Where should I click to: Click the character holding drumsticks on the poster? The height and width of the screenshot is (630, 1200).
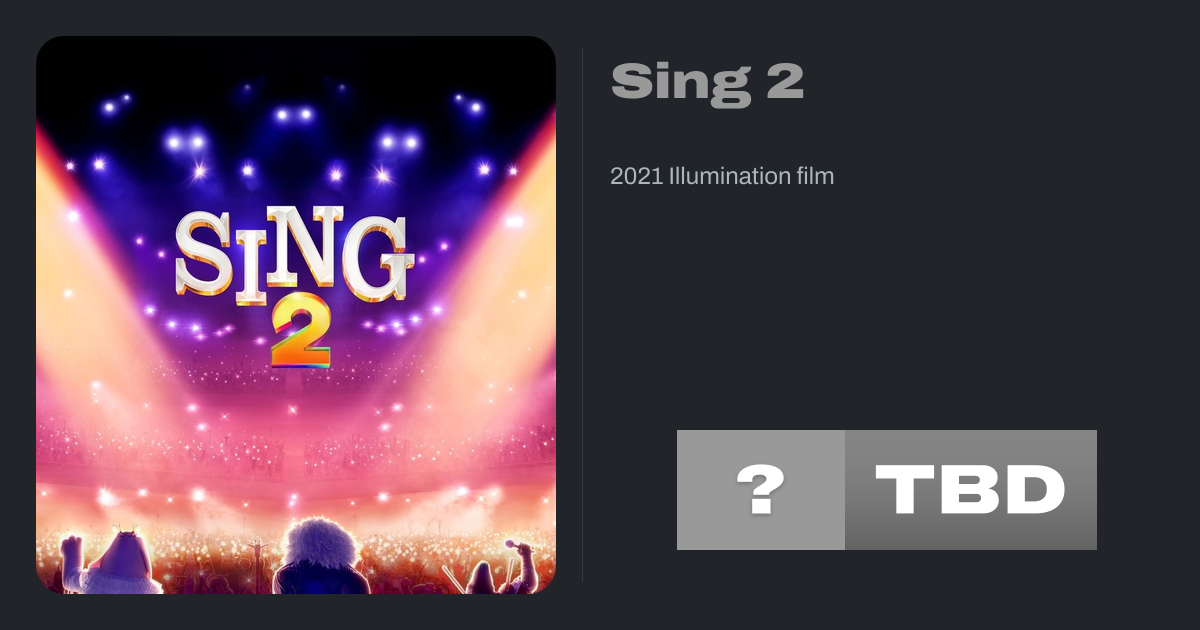point(482,577)
